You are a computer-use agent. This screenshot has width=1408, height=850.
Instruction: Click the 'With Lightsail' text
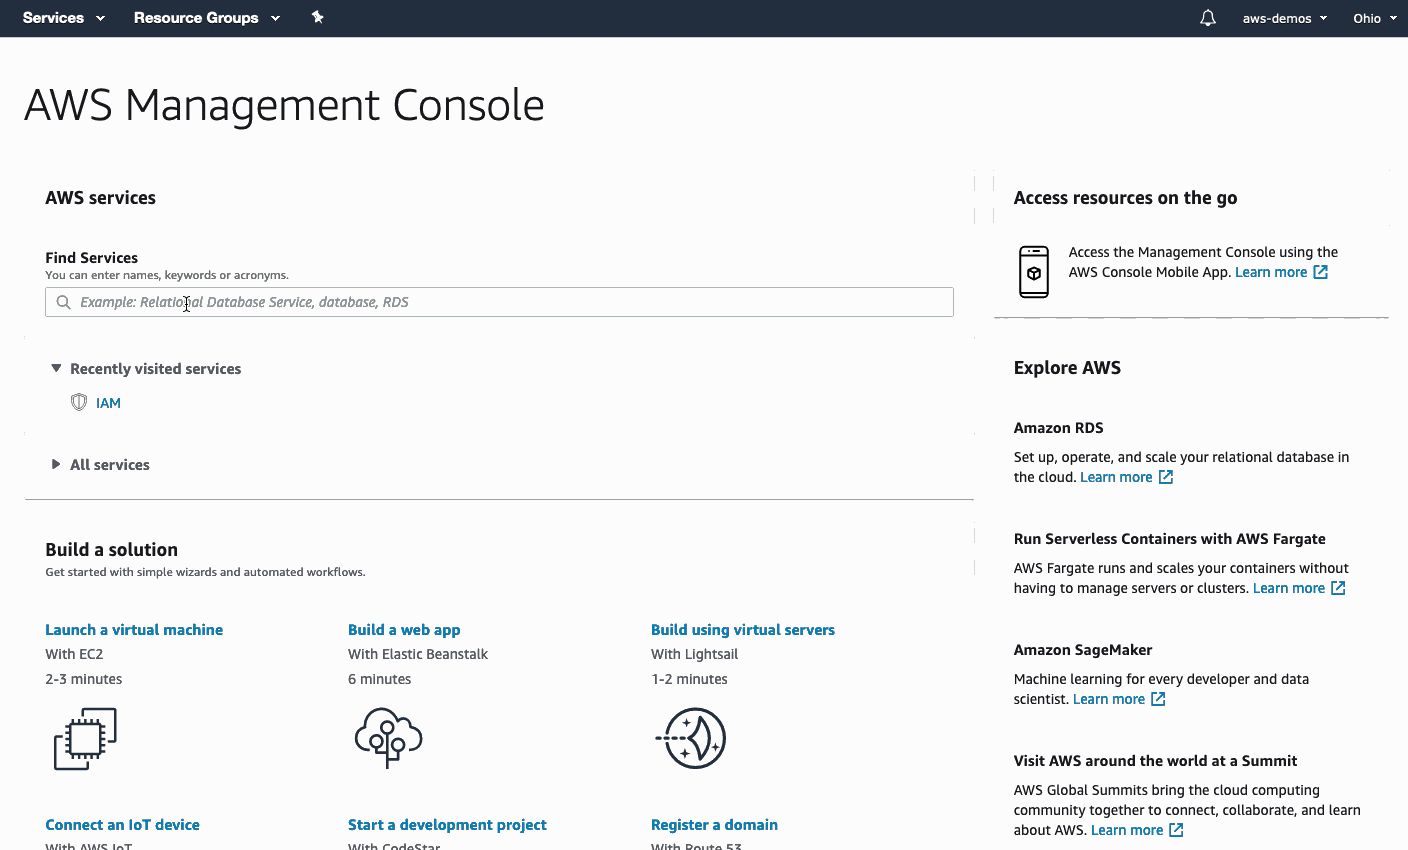click(694, 654)
